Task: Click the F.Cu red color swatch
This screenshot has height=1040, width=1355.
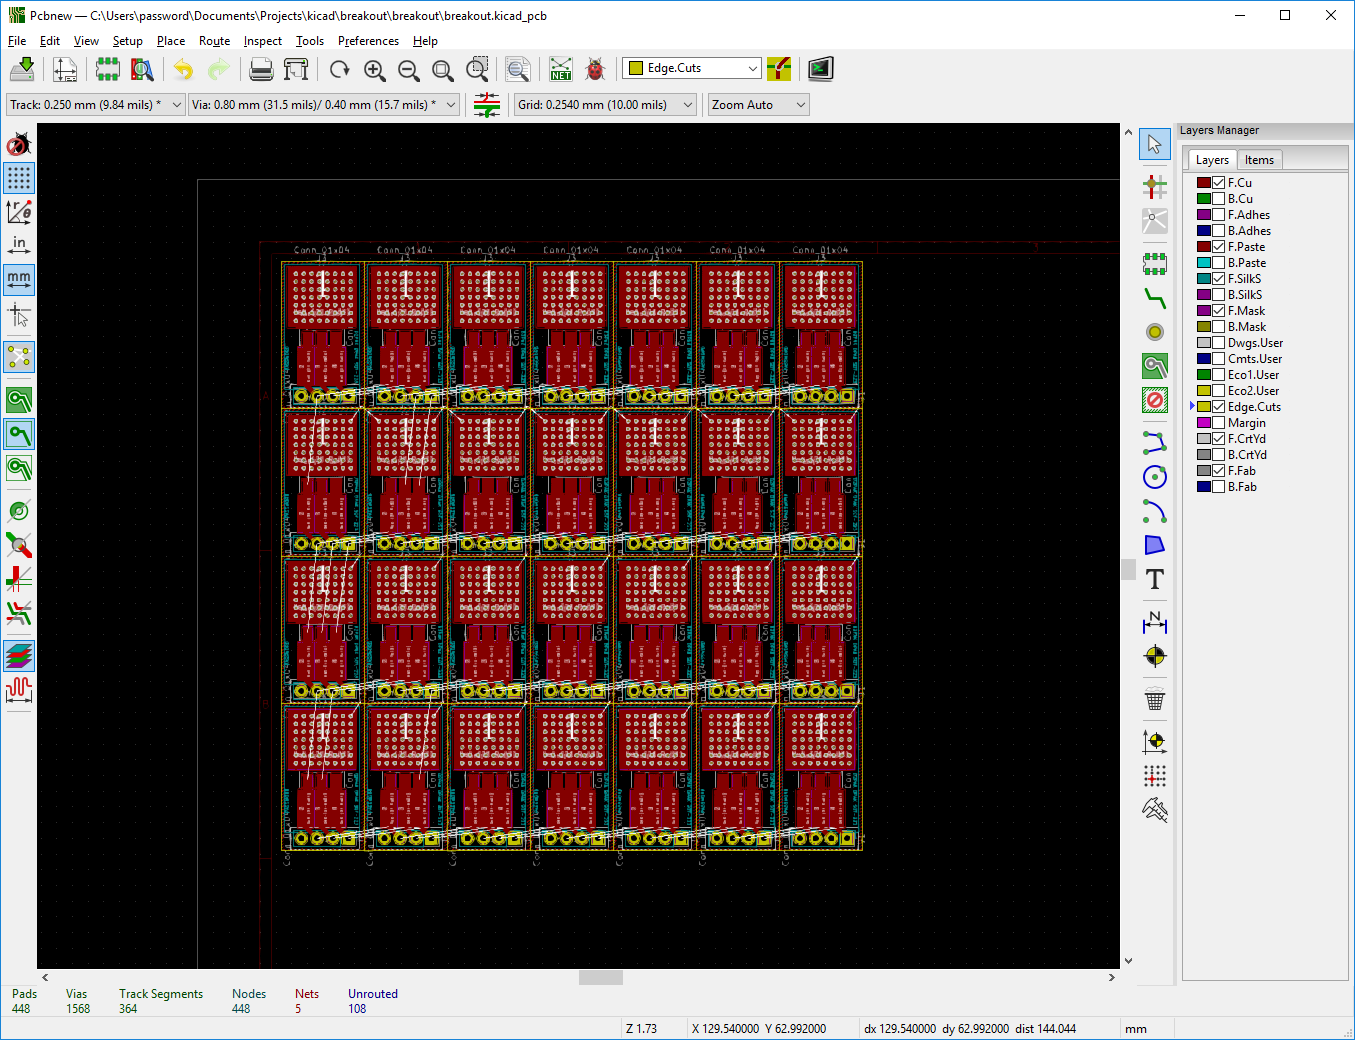Action: click(x=1204, y=183)
